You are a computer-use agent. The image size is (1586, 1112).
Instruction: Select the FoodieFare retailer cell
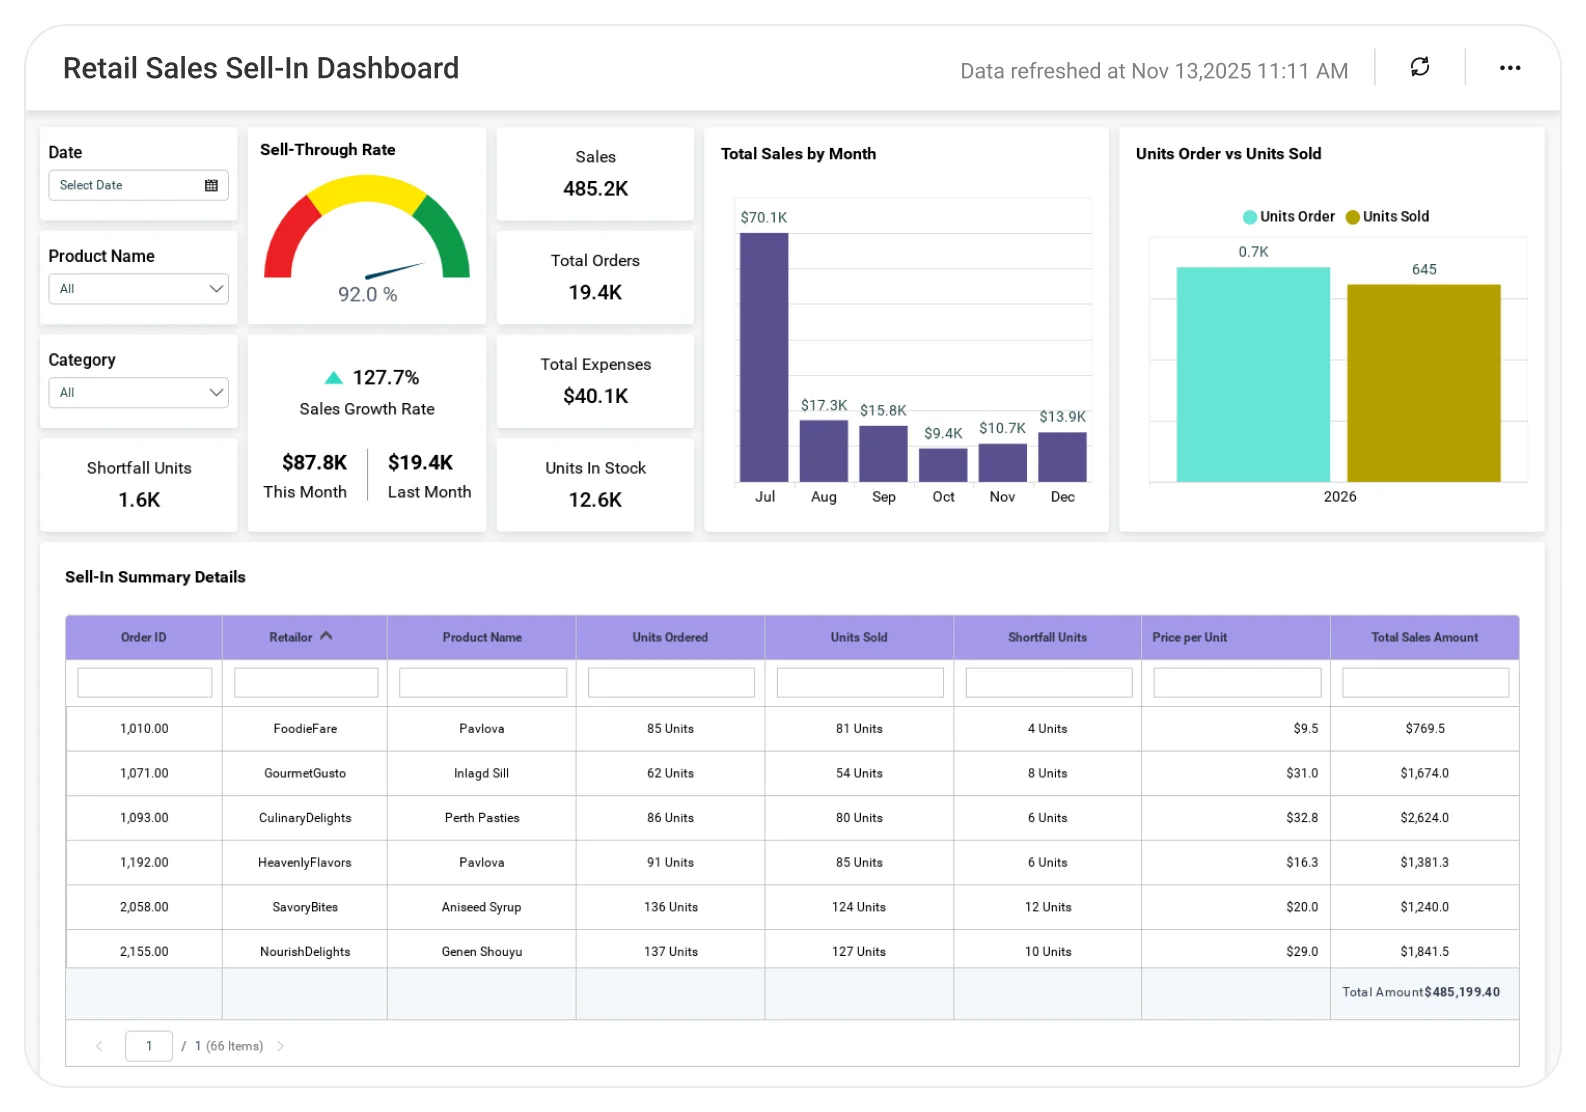[x=305, y=729]
